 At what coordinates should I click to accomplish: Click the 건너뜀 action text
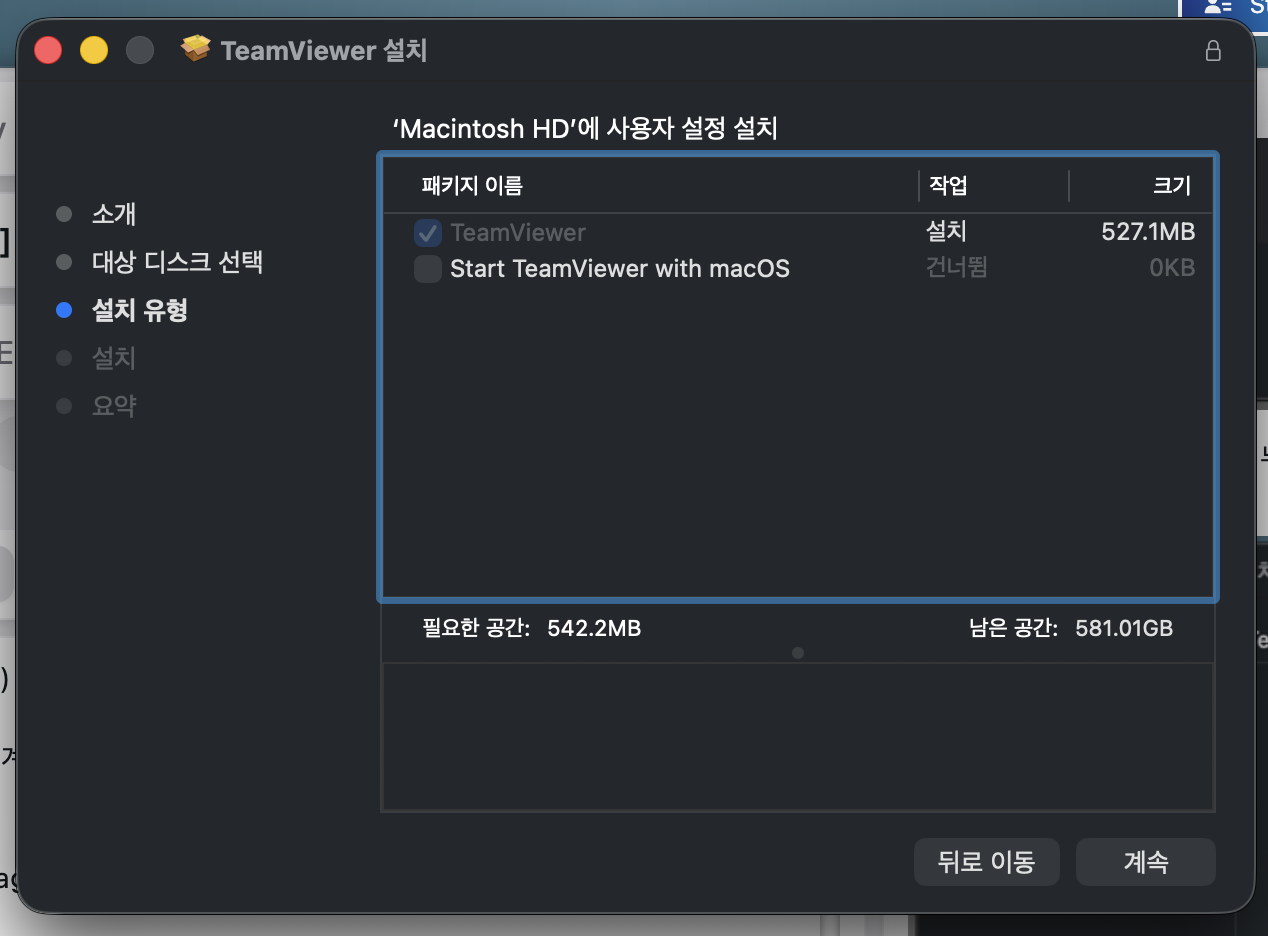(x=957, y=268)
